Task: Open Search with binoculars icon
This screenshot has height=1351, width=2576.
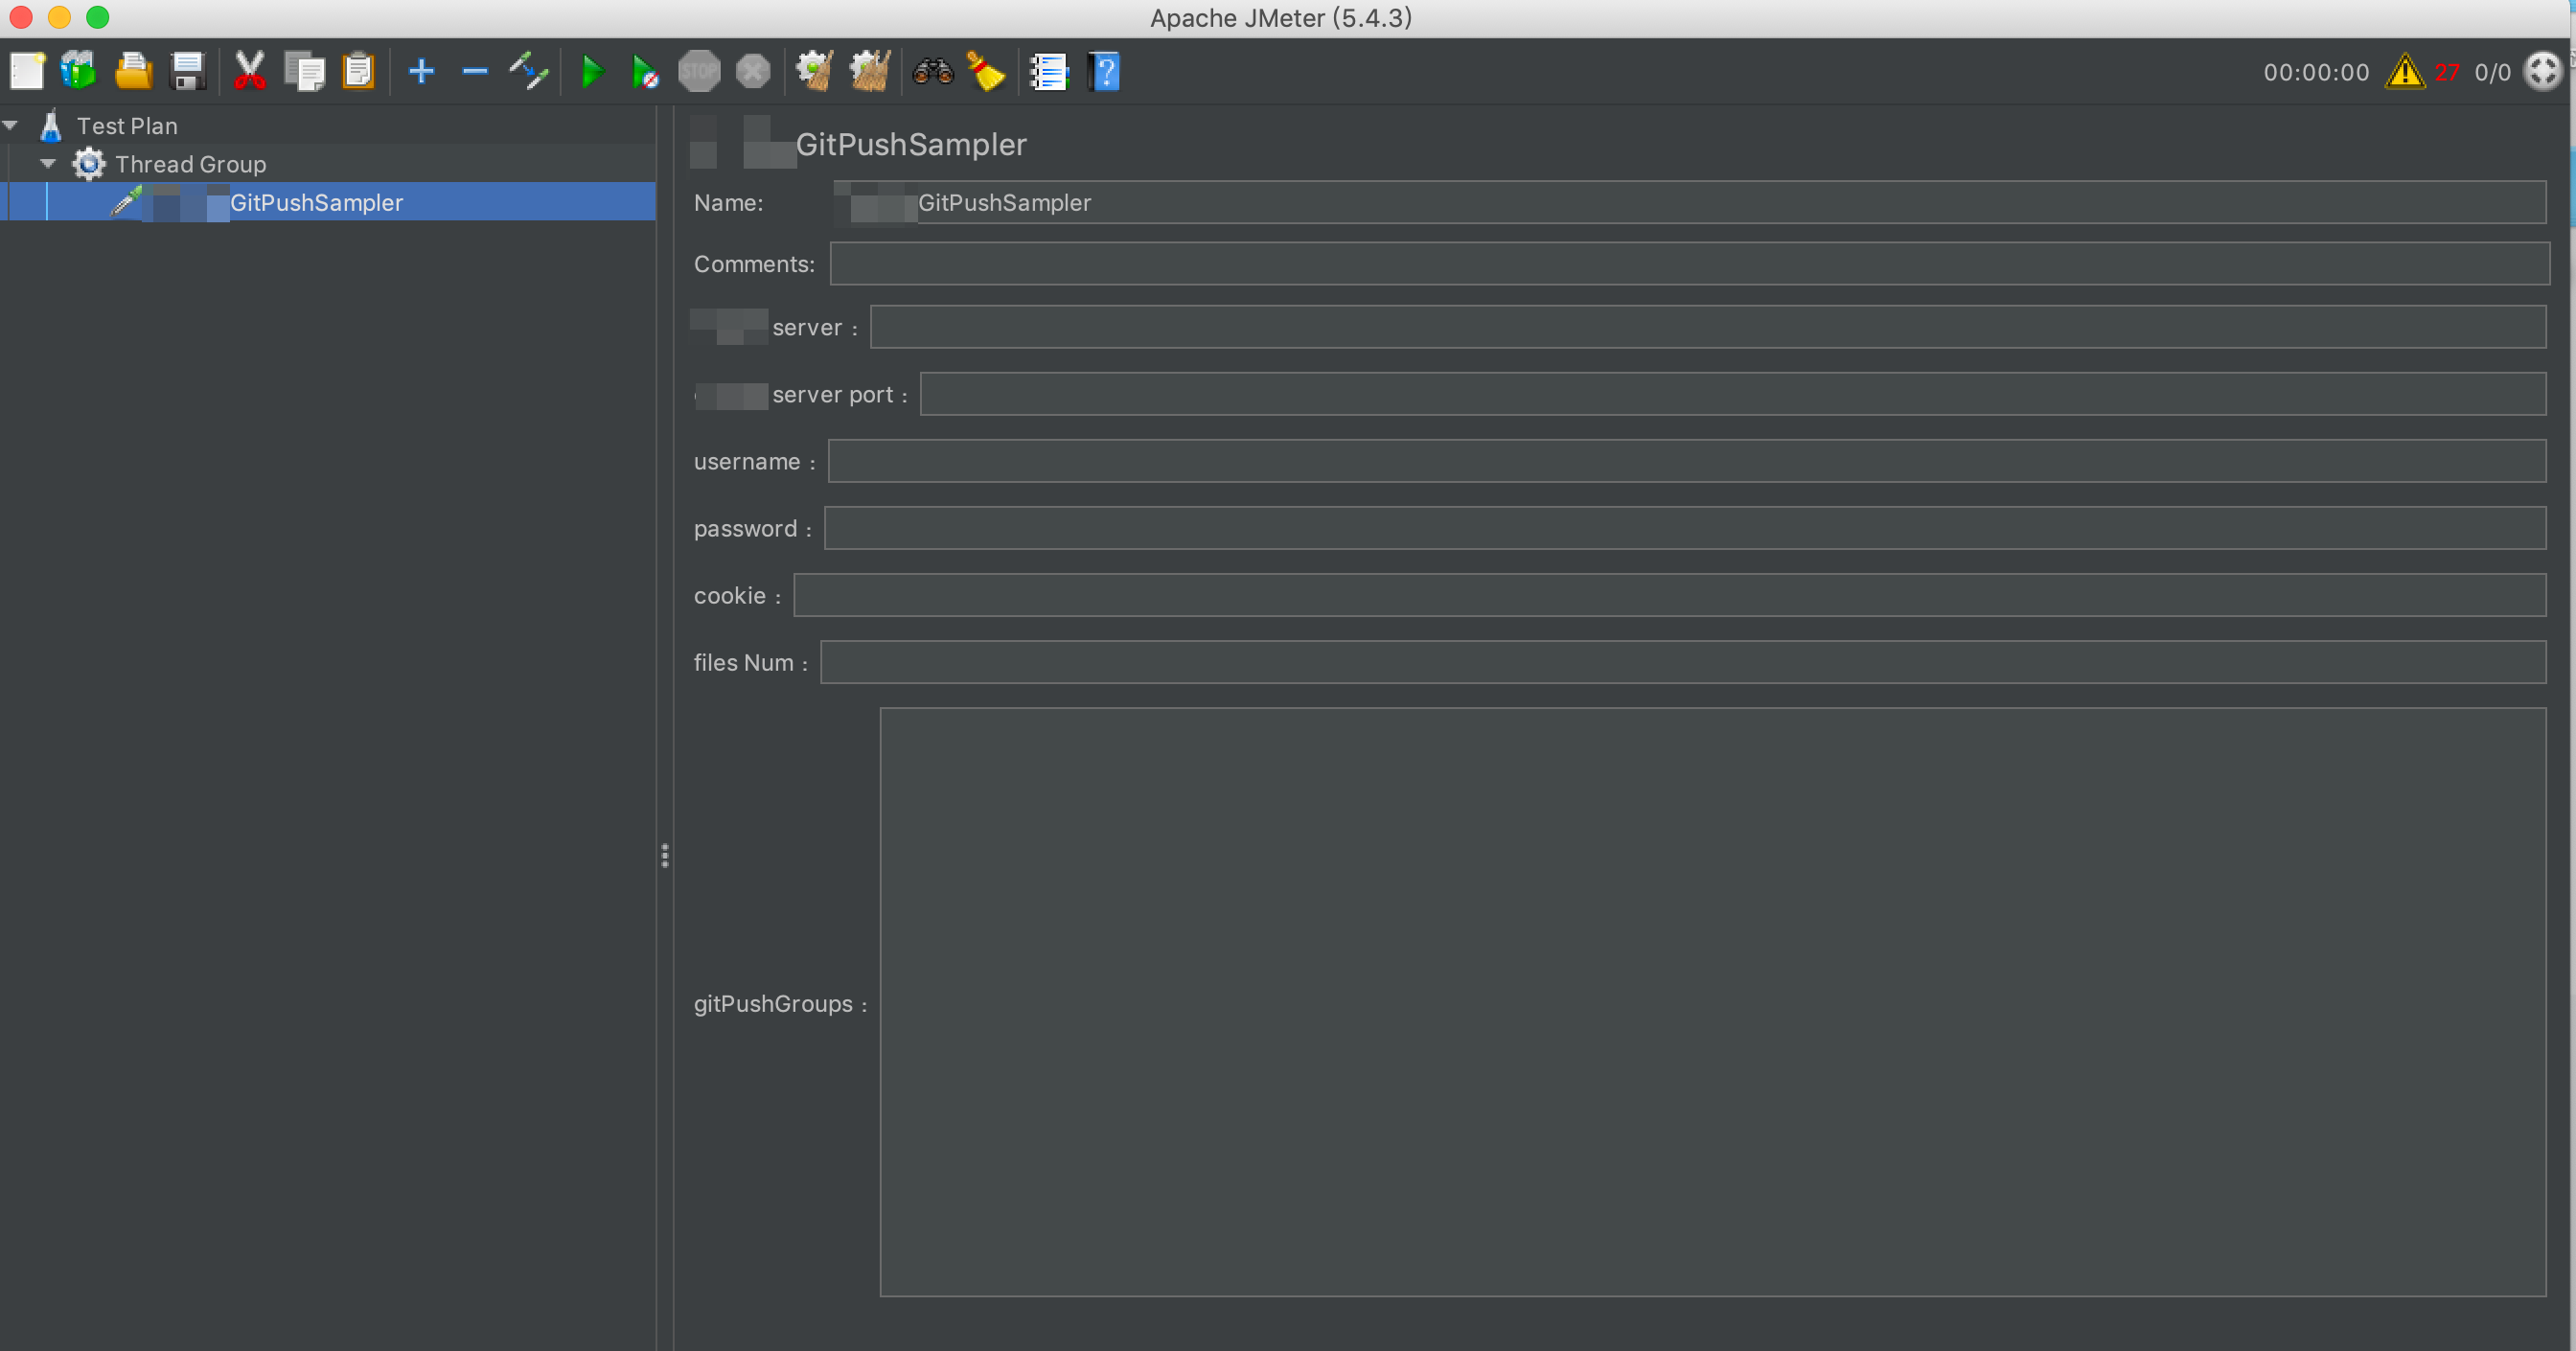Action: [x=932, y=72]
